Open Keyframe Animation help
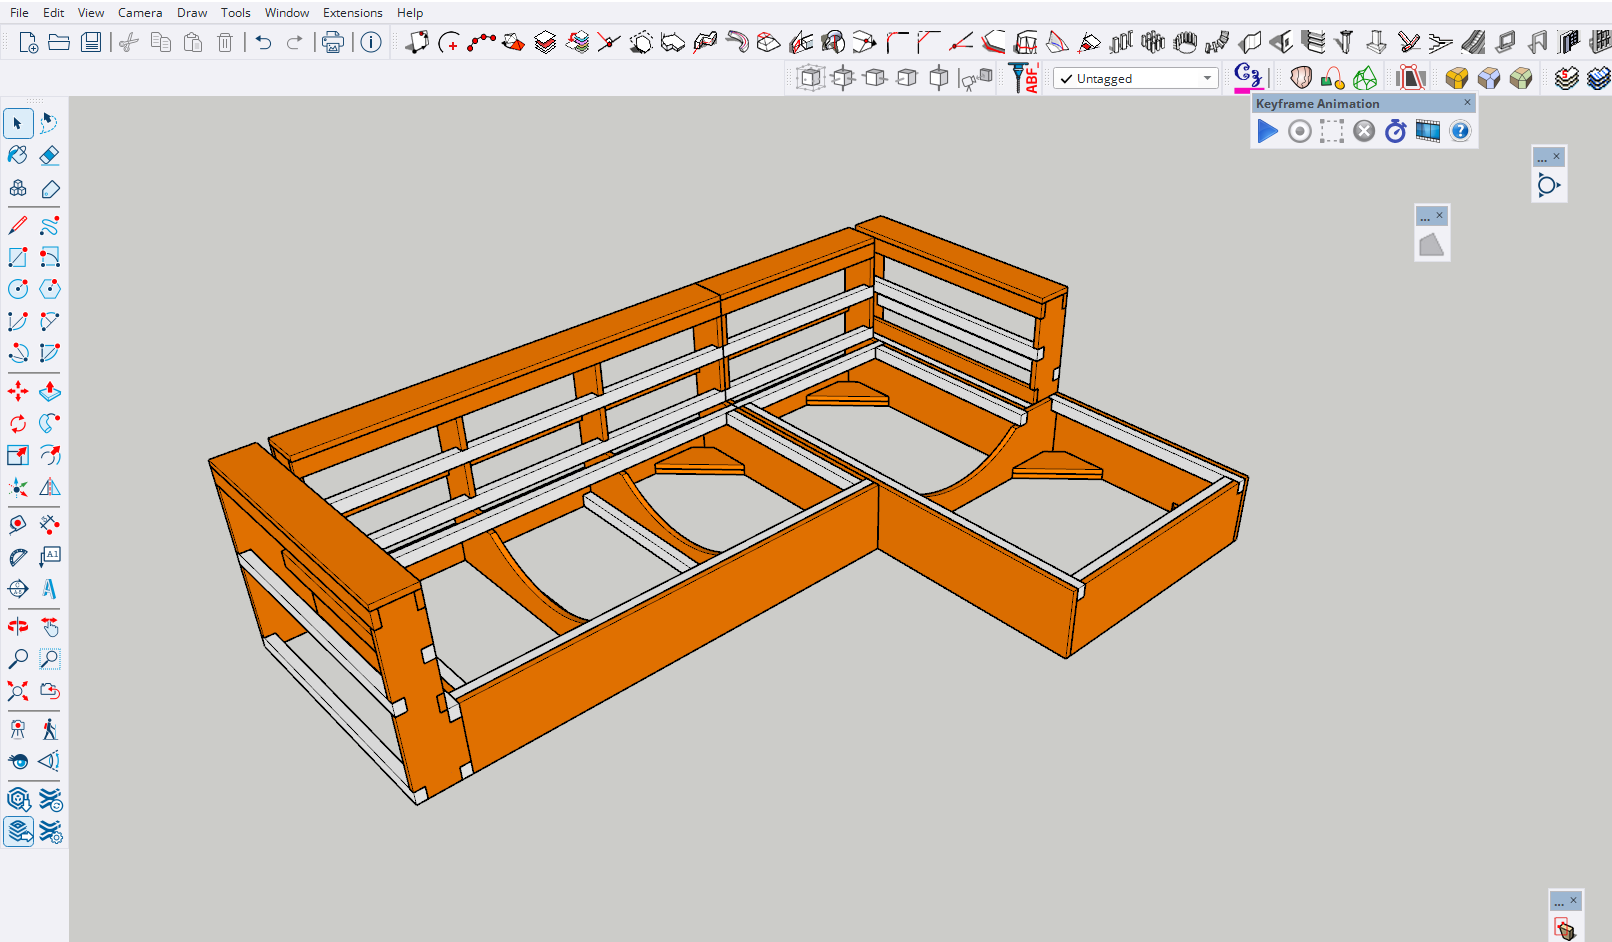The width and height of the screenshot is (1612, 942). click(1460, 131)
